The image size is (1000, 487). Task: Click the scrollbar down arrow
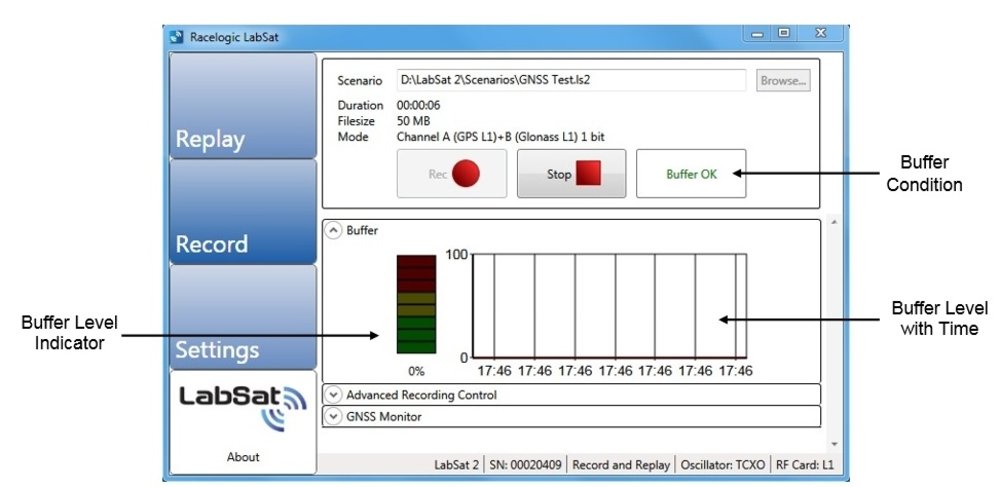(833, 444)
